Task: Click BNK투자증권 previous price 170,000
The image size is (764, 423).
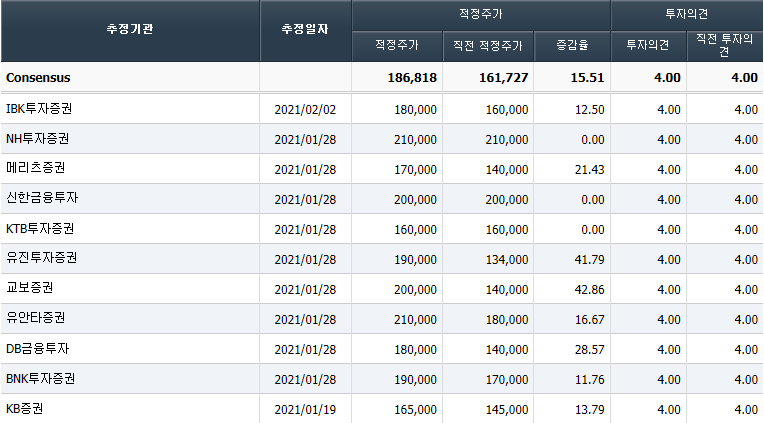Action: tap(507, 380)
